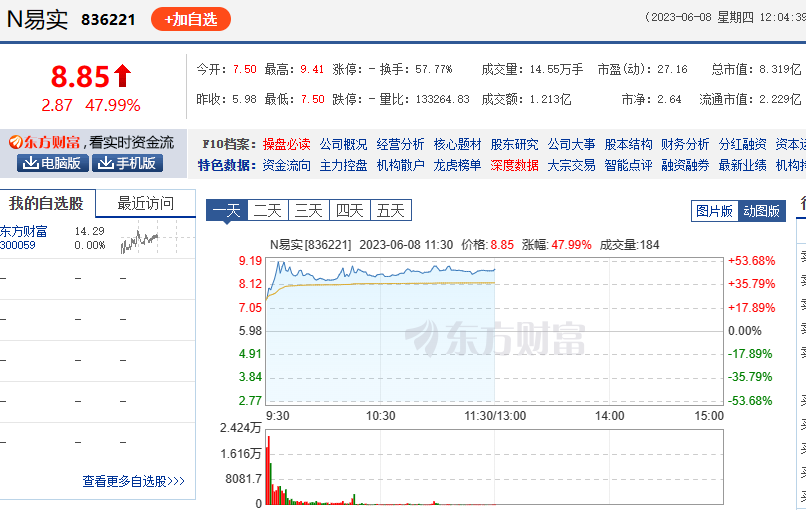The height and width of the screenshot is (510, 806).
Task: Open 深度数据 link
Action: pyautogui.click(x=514, y=165)
